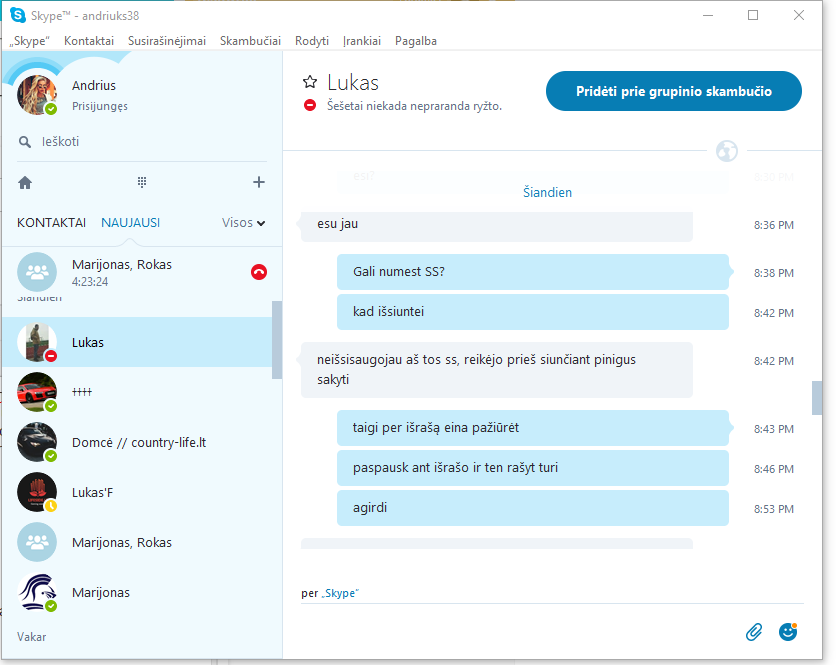Image resolution: width=836 pixels, height=665 pixels.
Task: Open Andrius's profile picture
Action: point(37,94)
